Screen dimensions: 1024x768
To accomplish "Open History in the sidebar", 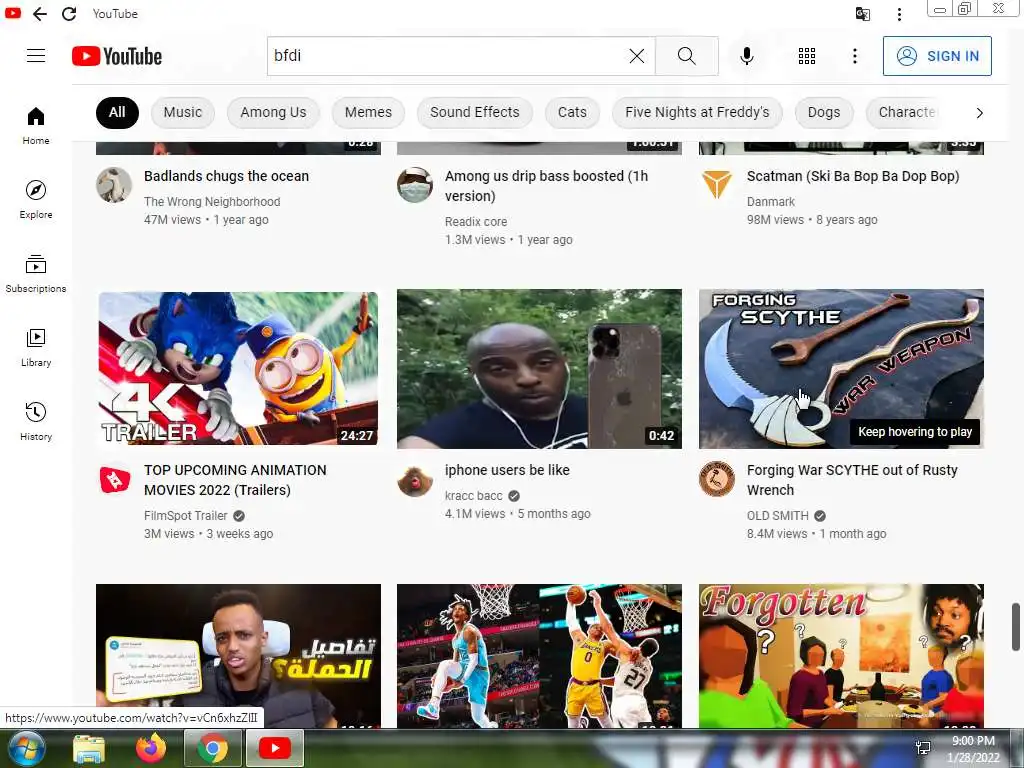I will click(x=36, y=421).
